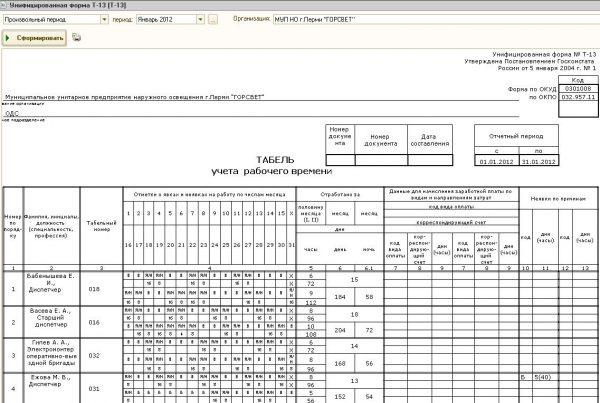Screen dimensions: 600x403
Task: Click the print icon beside Сформировать
Action: tap(77, 38)
